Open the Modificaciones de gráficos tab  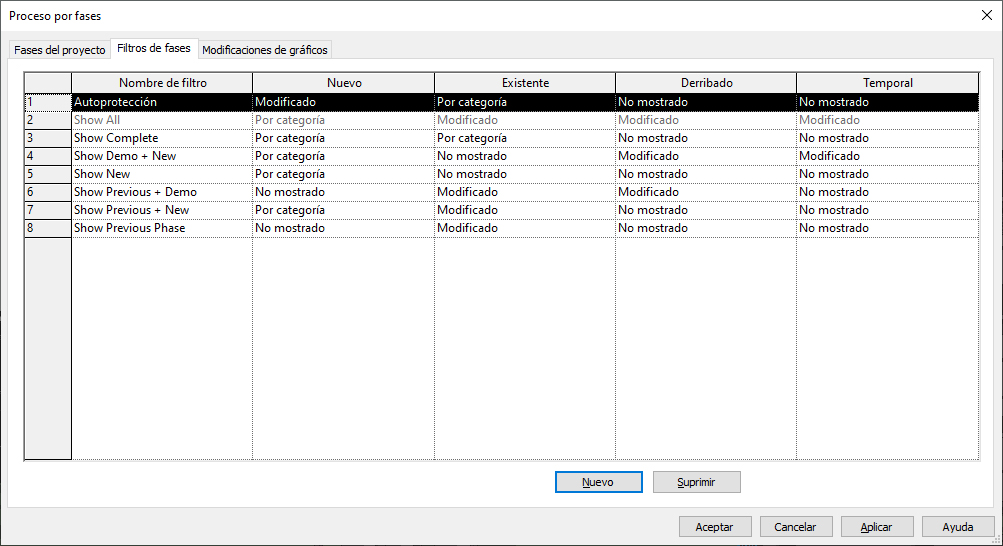tap(264, 50)
